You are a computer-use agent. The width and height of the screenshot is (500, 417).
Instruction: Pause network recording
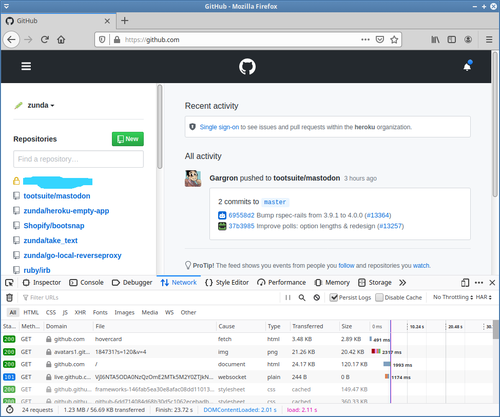coord(288,297)
